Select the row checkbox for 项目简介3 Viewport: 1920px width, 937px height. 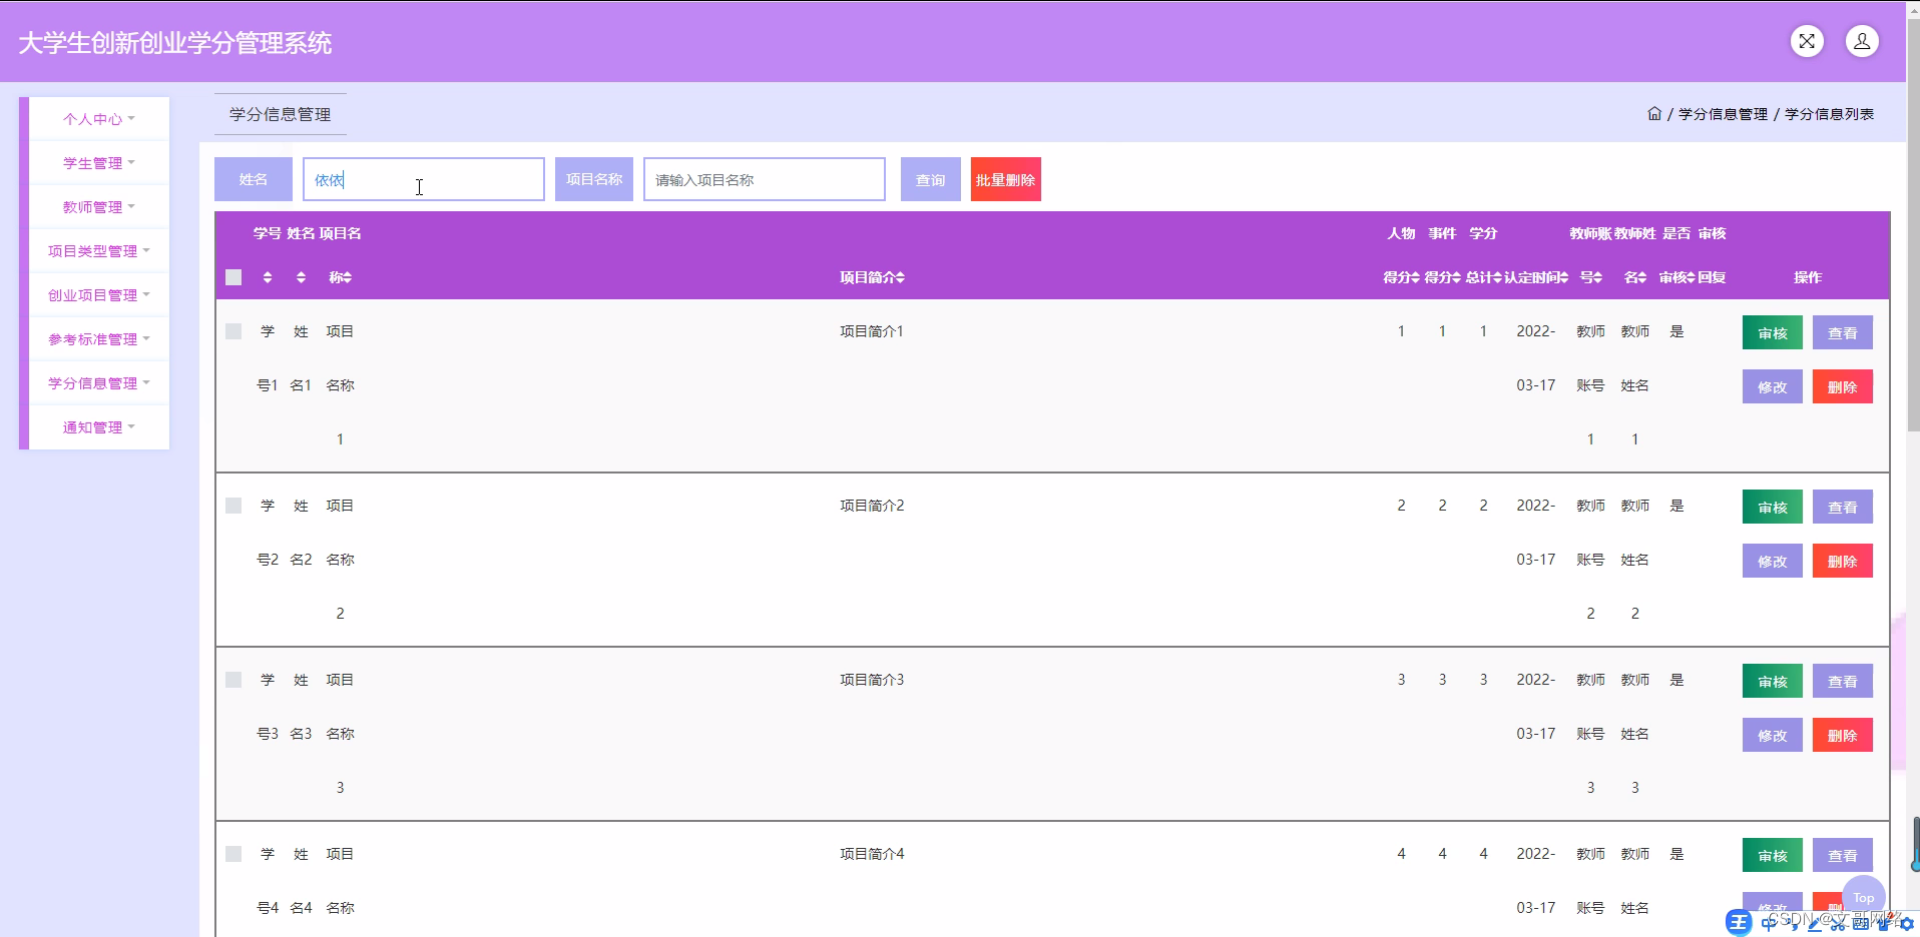(x=234, y=679)
